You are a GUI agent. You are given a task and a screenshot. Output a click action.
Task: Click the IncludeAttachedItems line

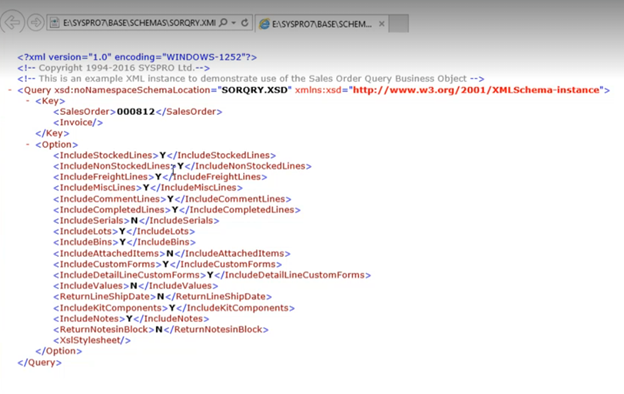[x=172, y=253]
